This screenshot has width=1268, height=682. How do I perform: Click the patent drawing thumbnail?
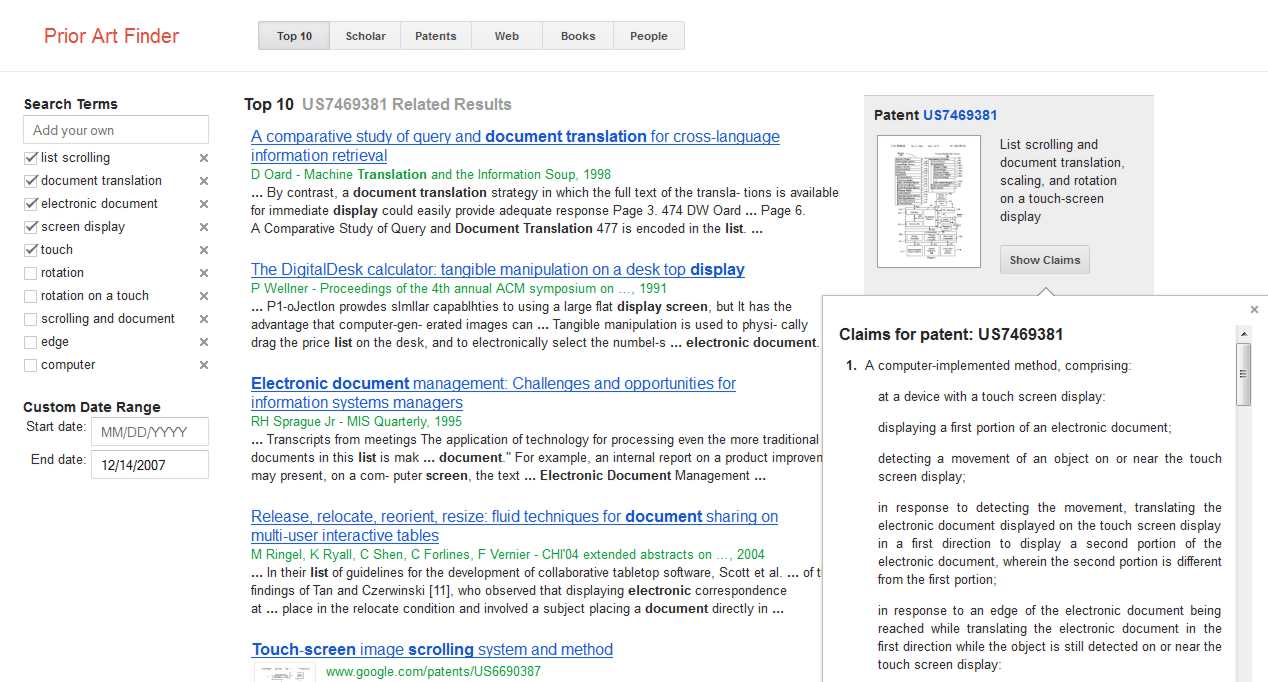[928, 202]
